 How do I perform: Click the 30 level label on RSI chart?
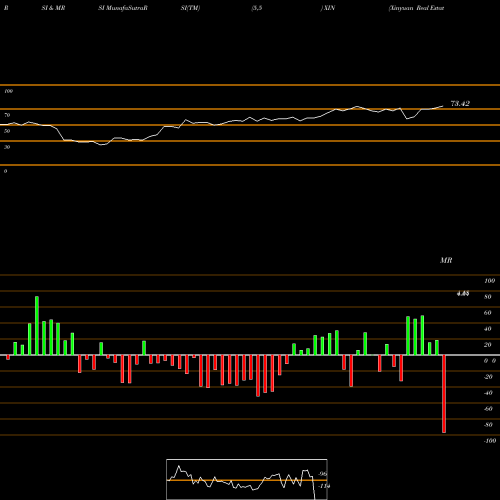(7, 147)
